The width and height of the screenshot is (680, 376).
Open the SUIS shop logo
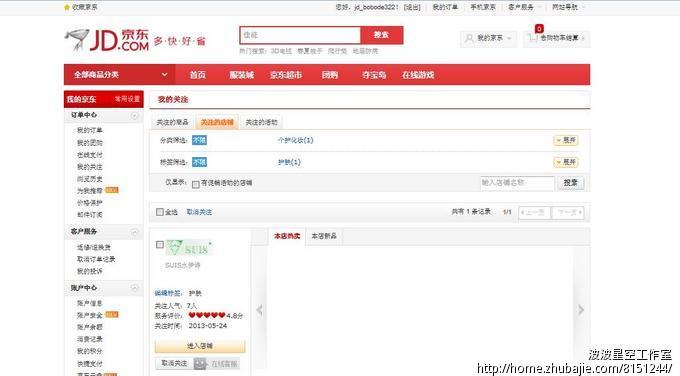tap(189, 248)
